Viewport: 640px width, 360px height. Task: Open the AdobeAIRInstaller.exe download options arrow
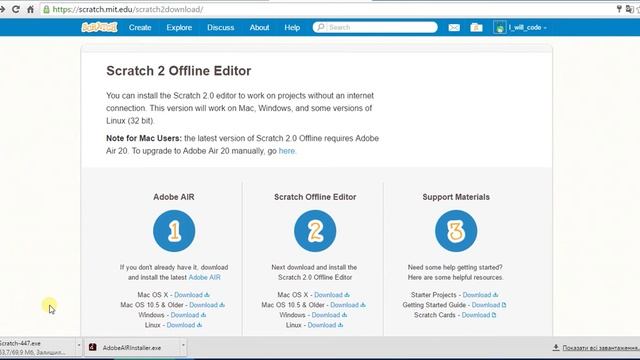pos(183,345)
